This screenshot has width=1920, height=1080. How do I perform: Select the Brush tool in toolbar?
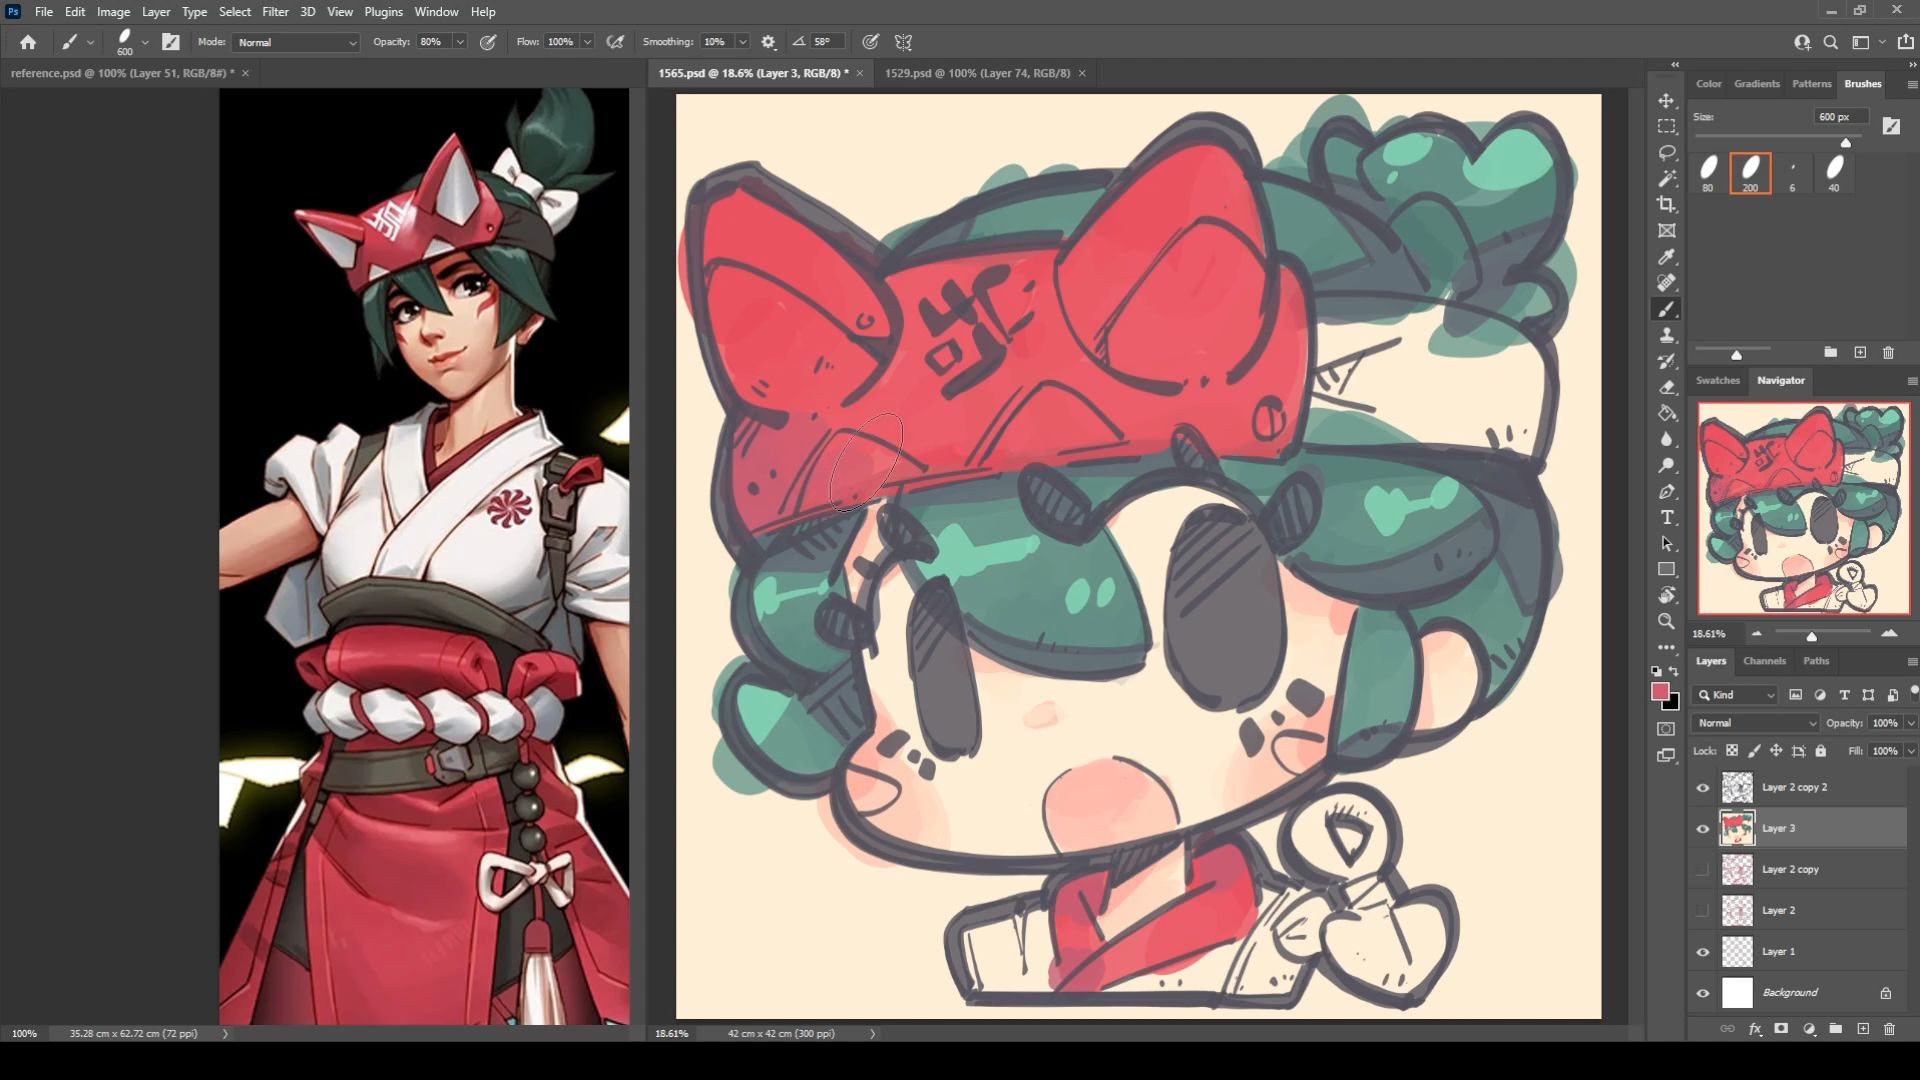[1666, 309]
